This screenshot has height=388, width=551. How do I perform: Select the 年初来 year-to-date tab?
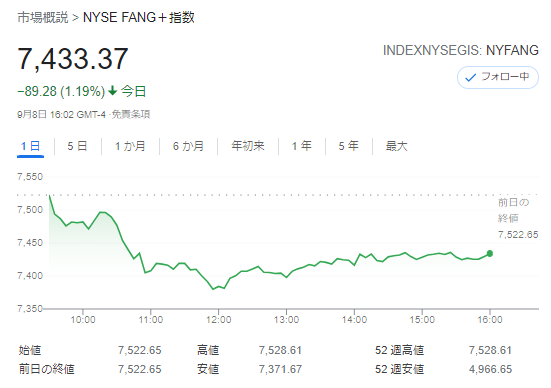point(248,146)
